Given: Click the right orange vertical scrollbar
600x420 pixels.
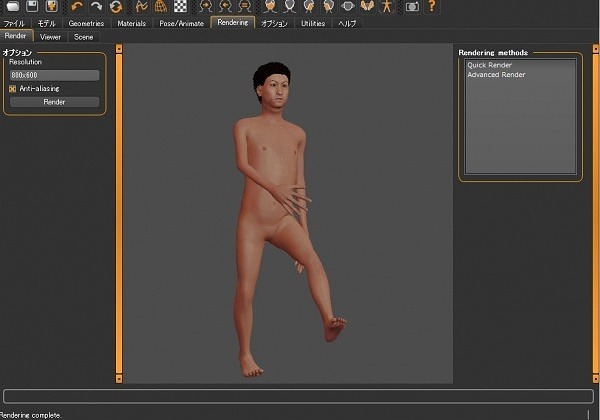Looking at the screenshot, I should (x=596, y=213).
